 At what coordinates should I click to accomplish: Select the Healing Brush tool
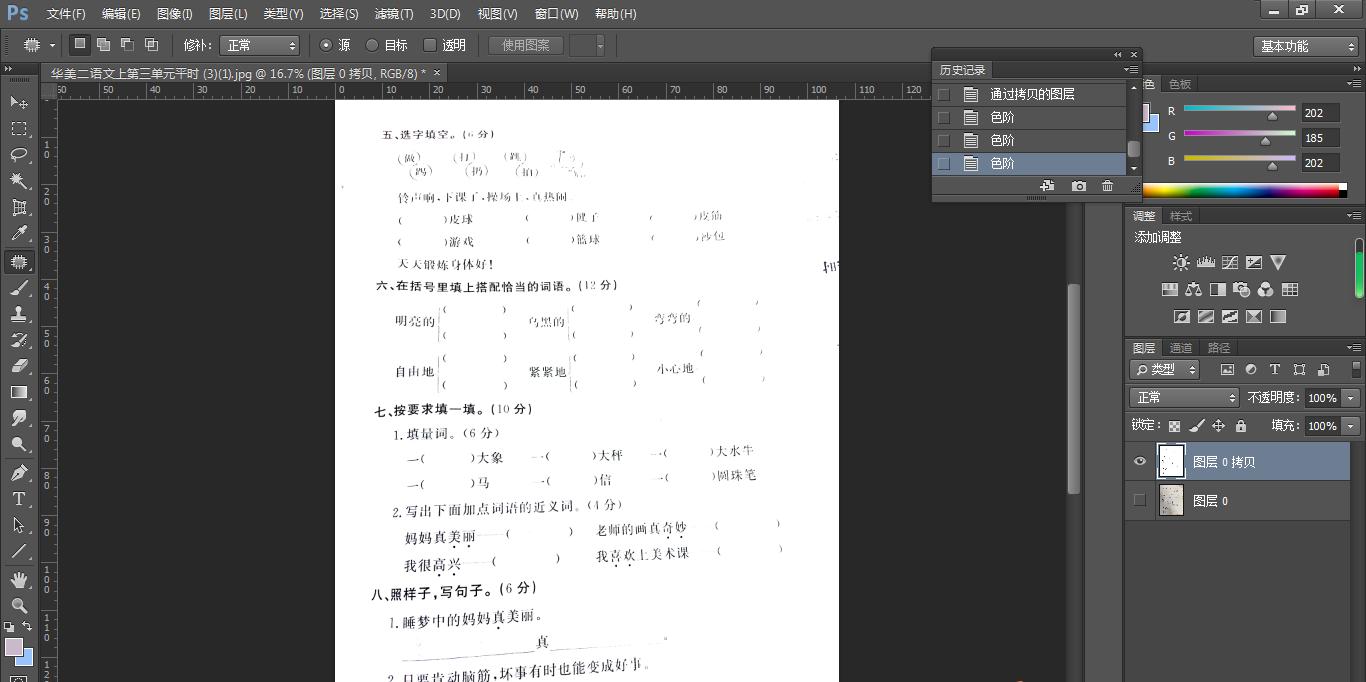19,262
